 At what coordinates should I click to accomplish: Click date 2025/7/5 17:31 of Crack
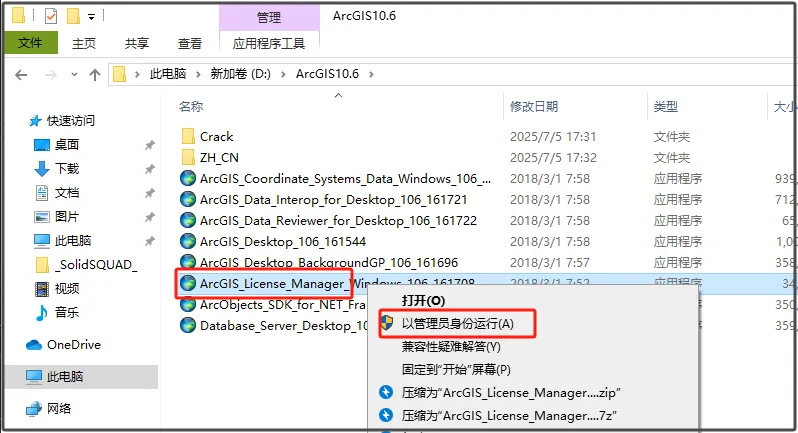tap(553, 136)
